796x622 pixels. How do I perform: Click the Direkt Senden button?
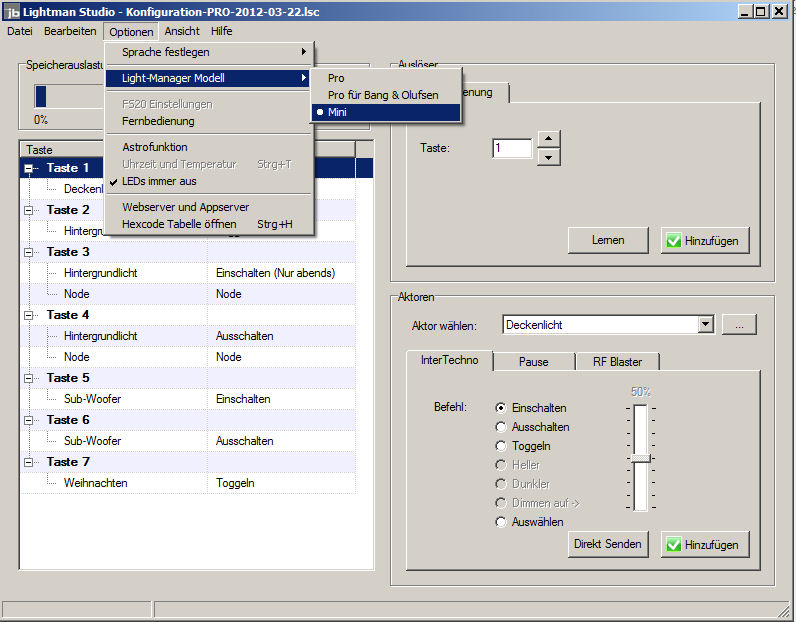pos(608,544)
